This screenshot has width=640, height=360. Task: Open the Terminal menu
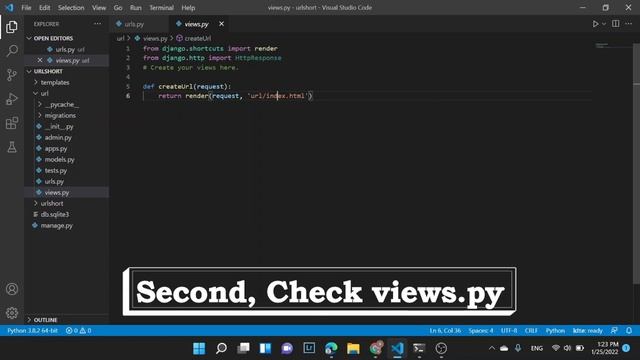pos(161,8)
